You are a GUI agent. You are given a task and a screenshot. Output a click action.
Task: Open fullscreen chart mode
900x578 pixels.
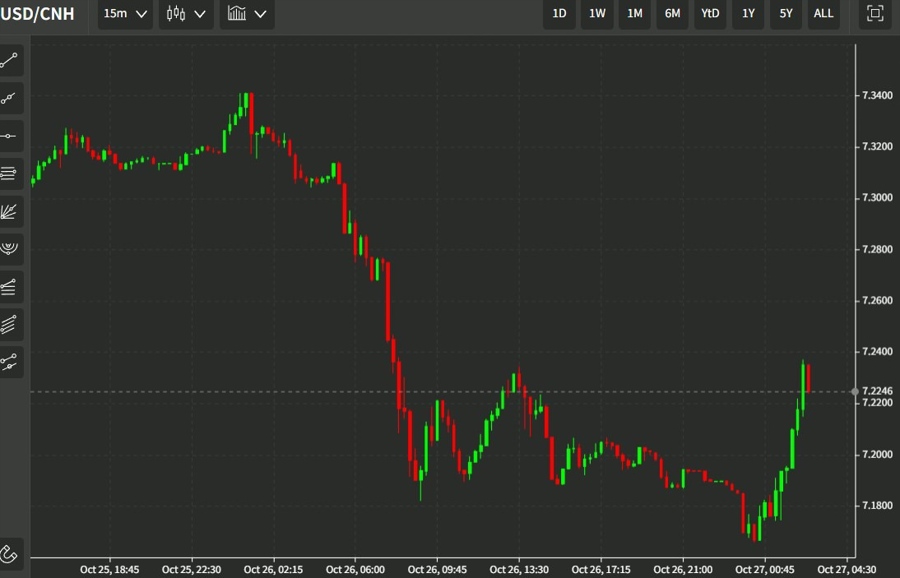875,13
